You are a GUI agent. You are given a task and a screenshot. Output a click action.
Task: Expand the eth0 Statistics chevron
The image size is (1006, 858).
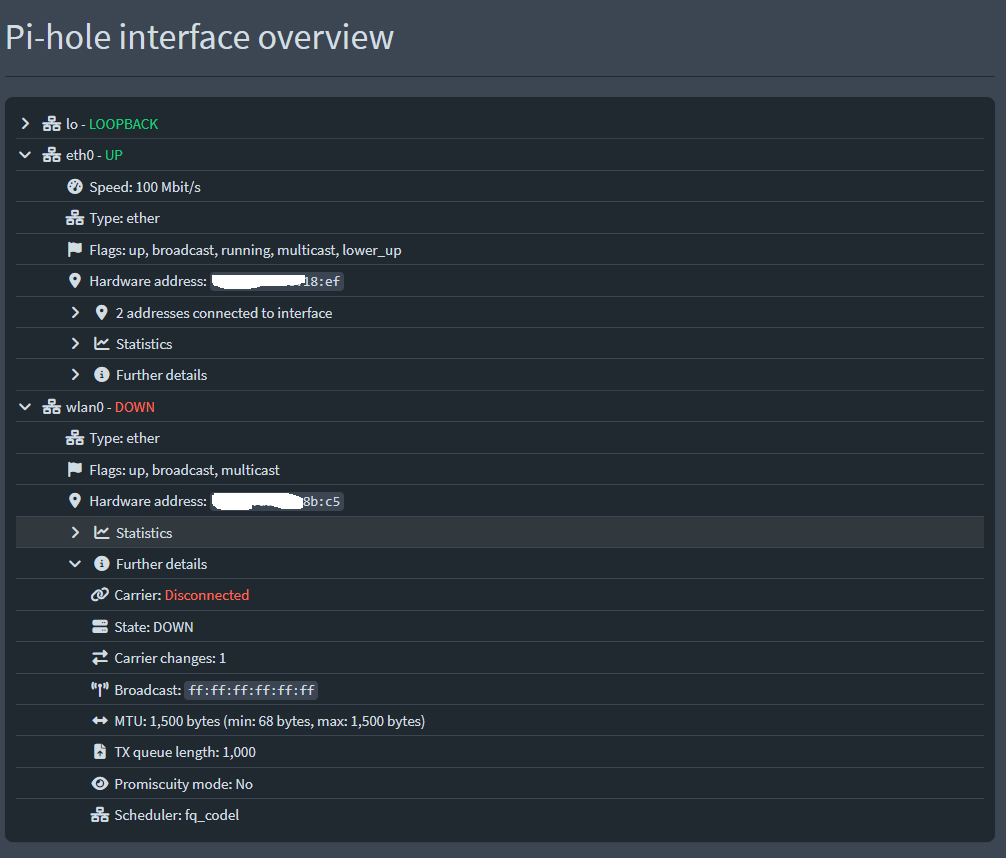pyautogui.click(x=75, y=343)
